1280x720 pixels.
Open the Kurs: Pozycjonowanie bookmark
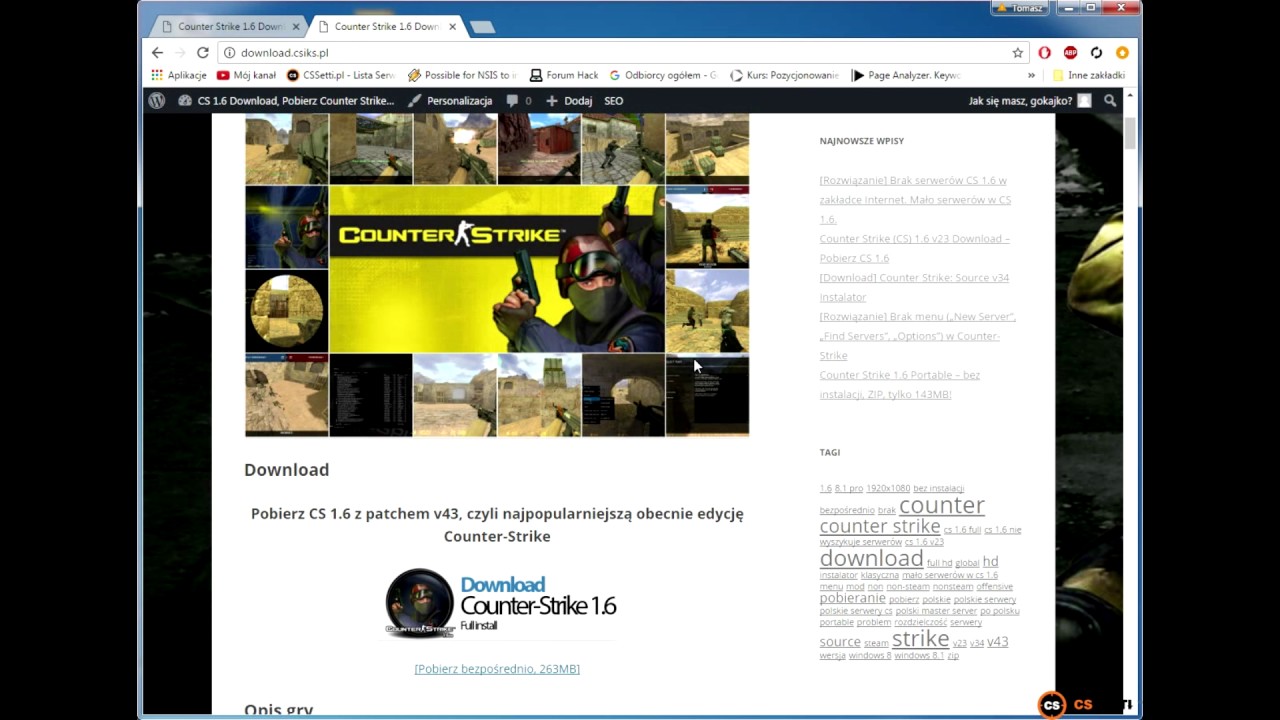785,75
